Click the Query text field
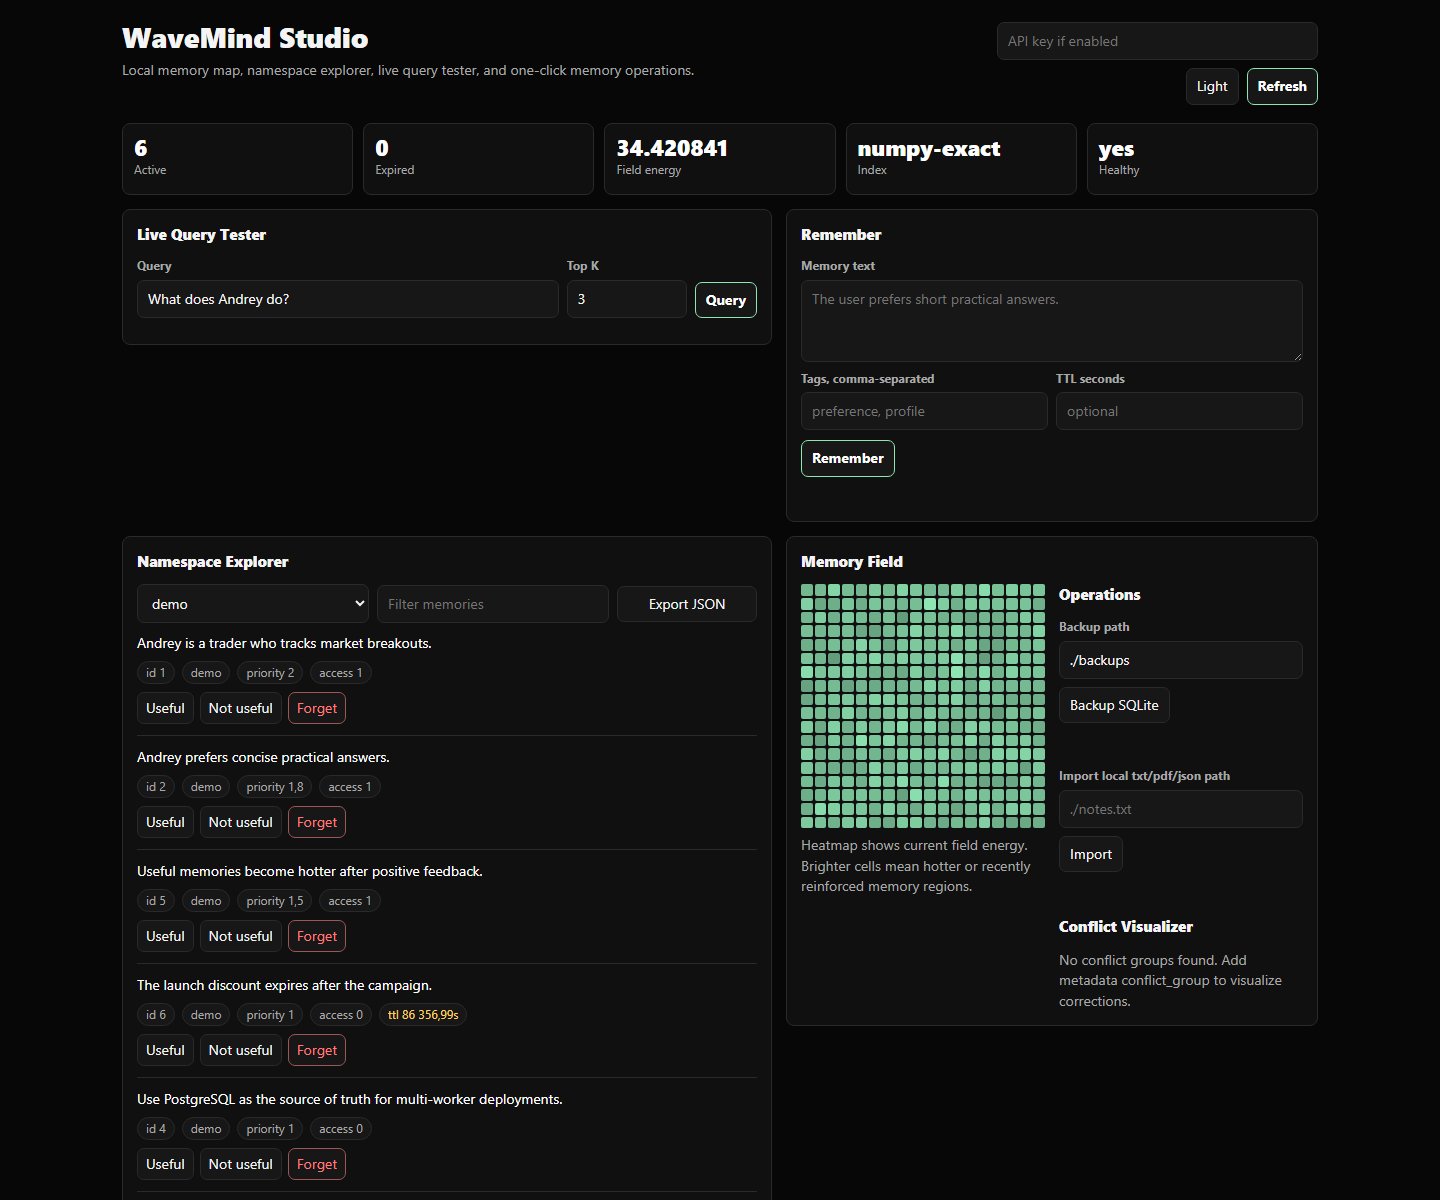 pyautogui.click(x=347, y=299)
